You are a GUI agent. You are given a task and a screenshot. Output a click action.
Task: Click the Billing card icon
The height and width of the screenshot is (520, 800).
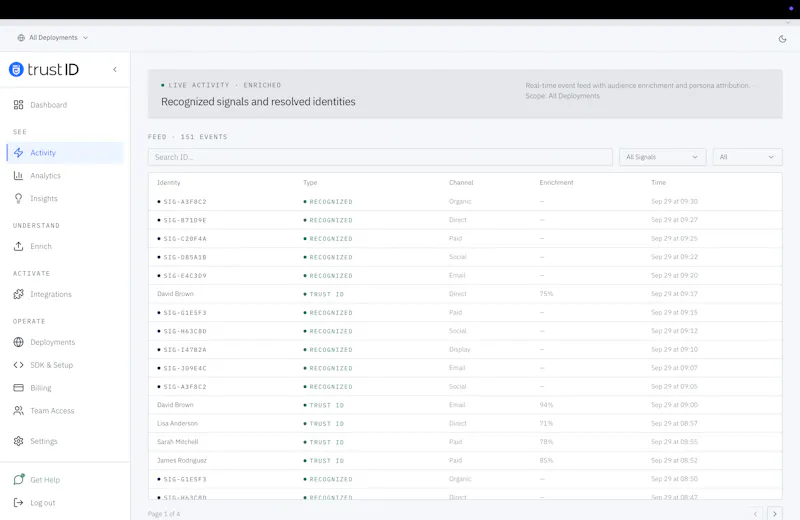point(18,388)
